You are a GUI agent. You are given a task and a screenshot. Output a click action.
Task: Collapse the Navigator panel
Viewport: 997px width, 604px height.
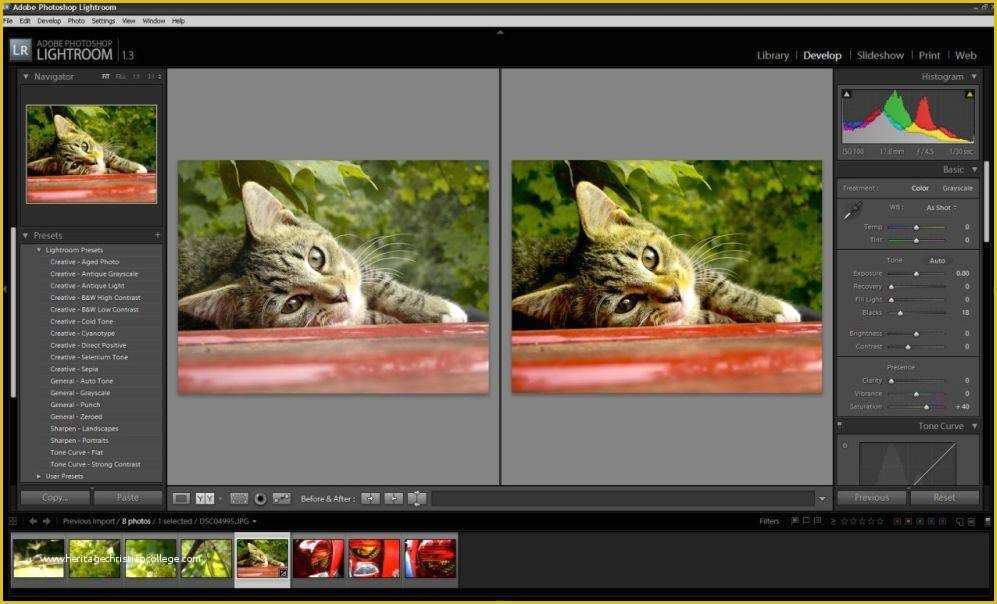point(26,77)
